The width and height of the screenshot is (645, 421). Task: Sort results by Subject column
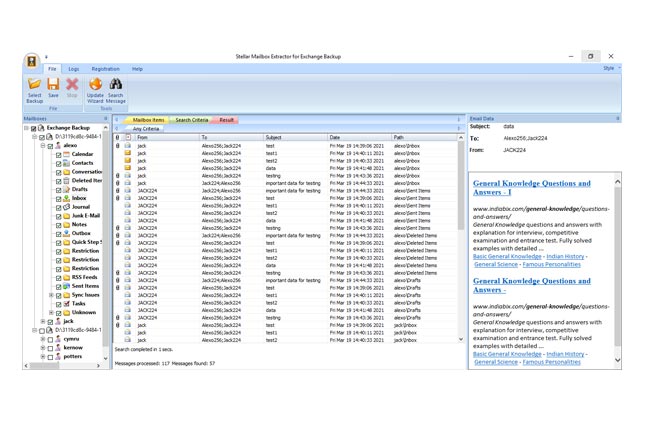[295, 137]
